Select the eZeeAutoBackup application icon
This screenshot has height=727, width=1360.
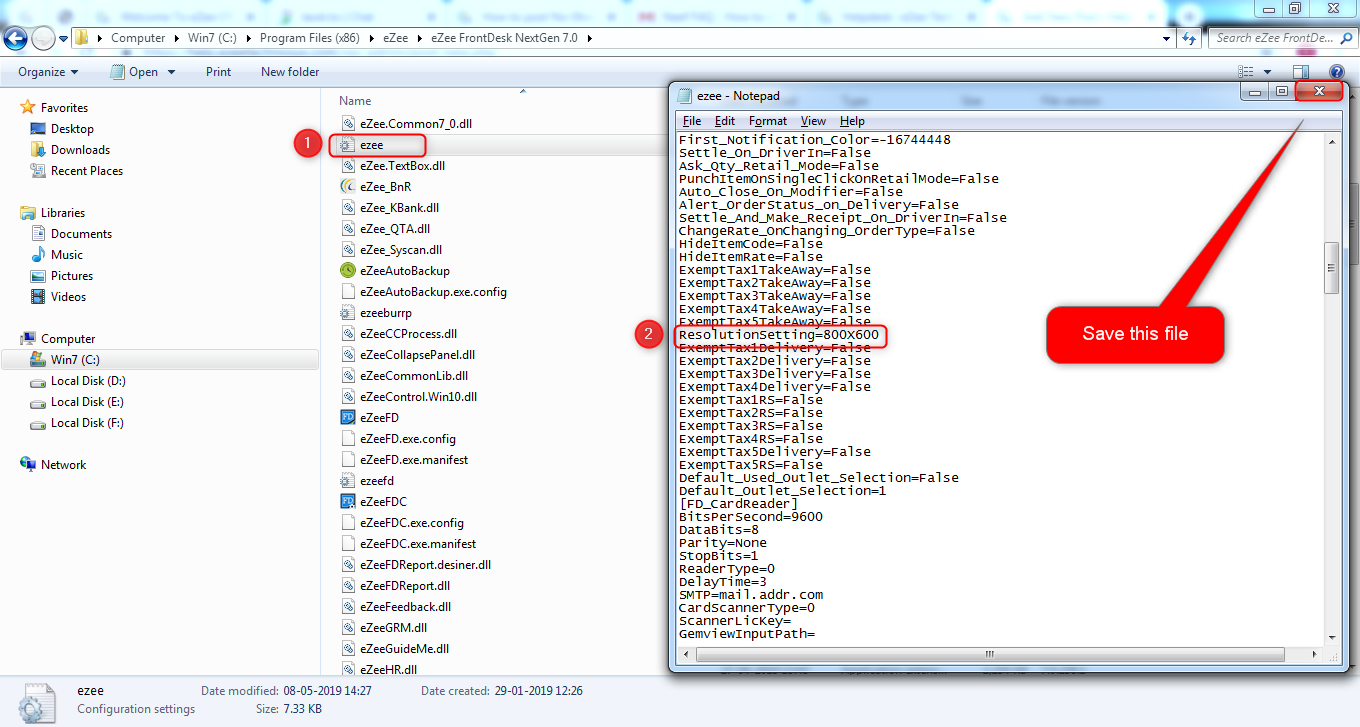pos(348,270)
